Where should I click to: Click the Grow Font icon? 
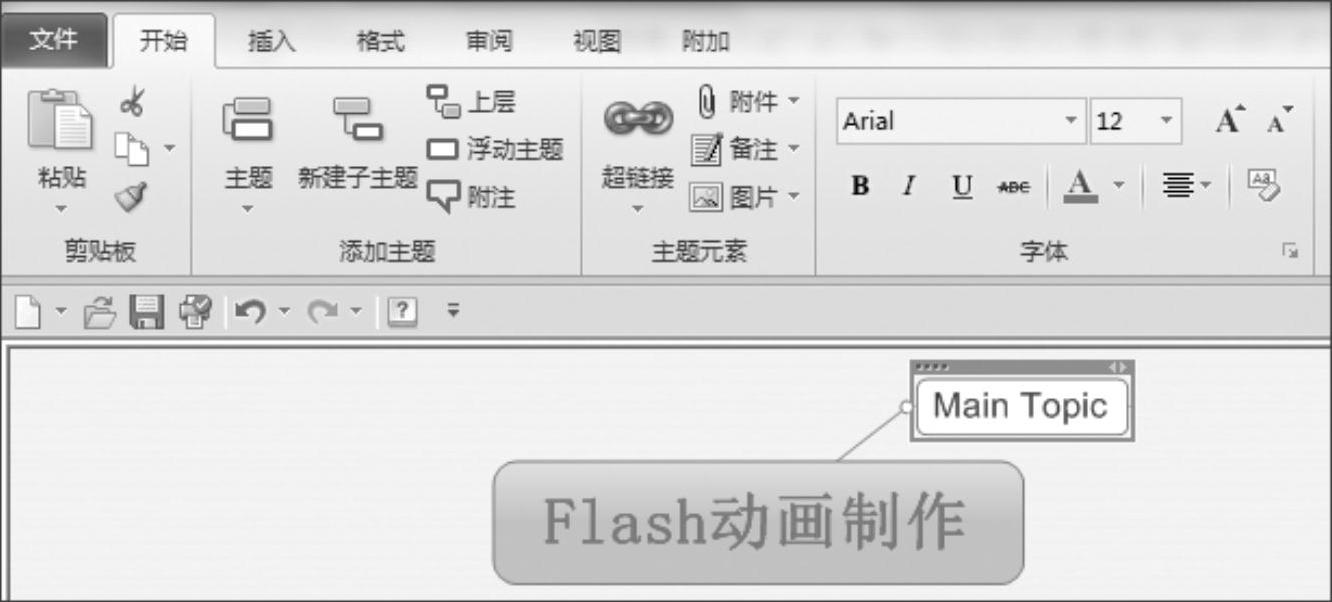point(1231,120)
